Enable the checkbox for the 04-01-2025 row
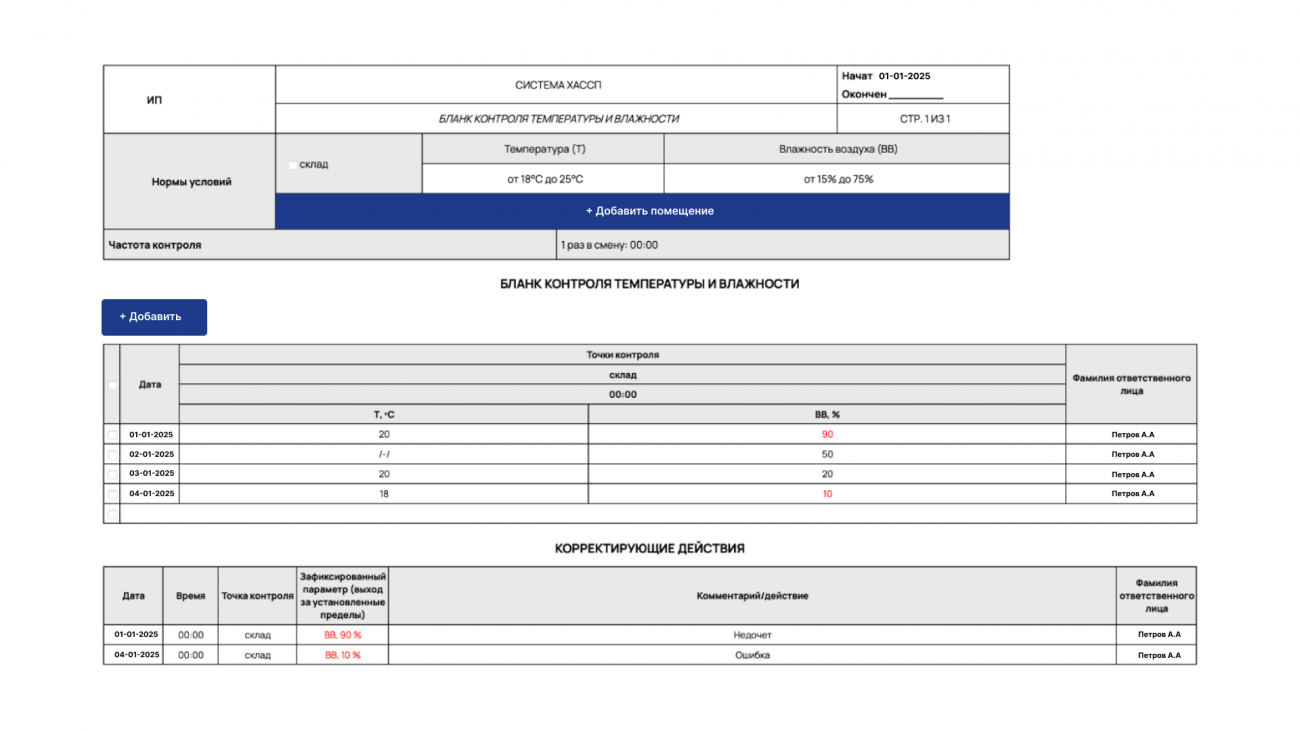Image resolution: width=1300 pixels, height=731 pixels. point(112,494)
